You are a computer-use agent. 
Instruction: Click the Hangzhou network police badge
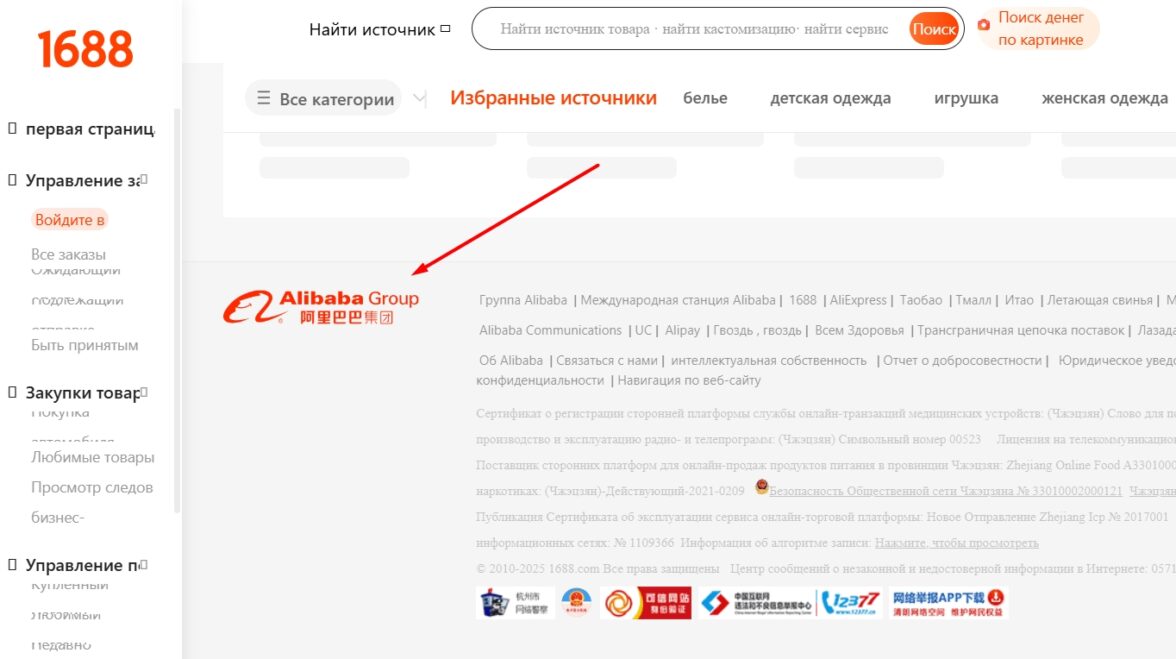[515, 603]
